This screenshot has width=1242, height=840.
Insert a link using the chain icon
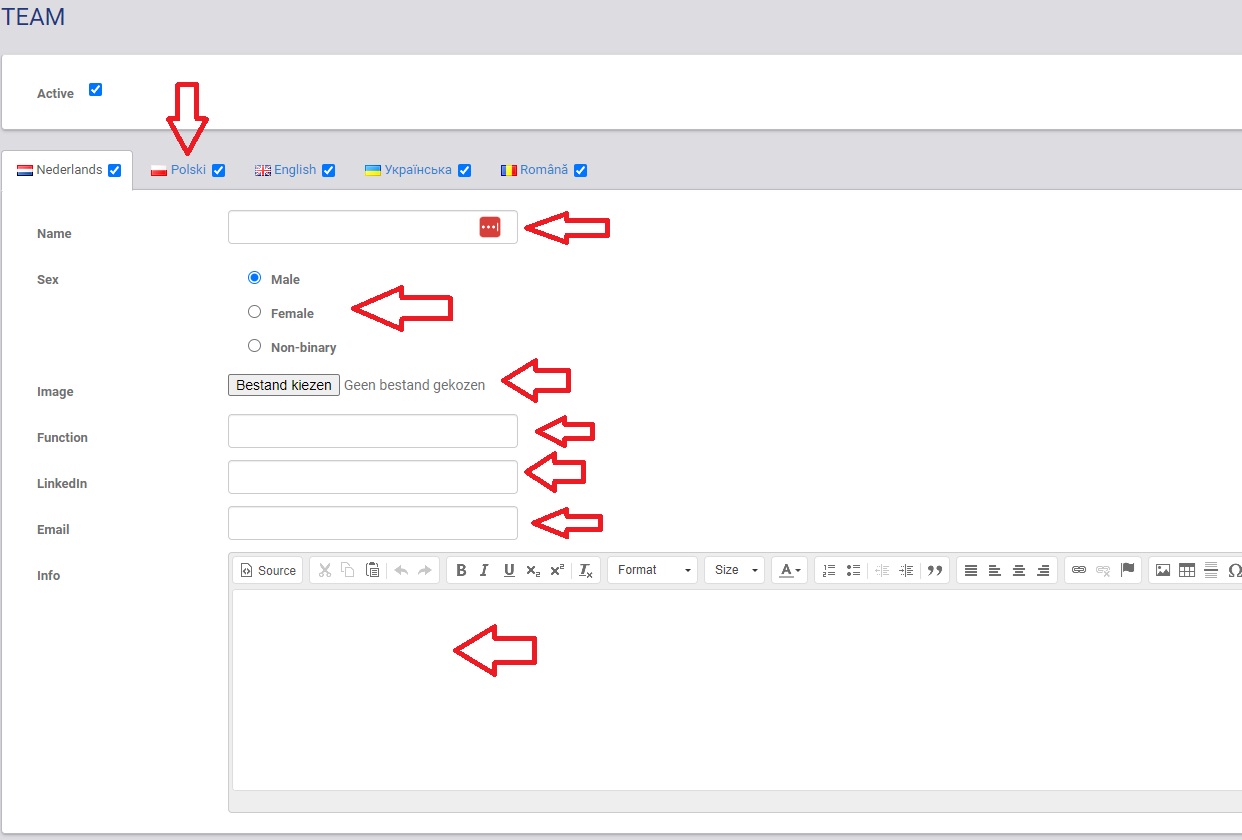pyautogui.click(x=1079, y=570)
